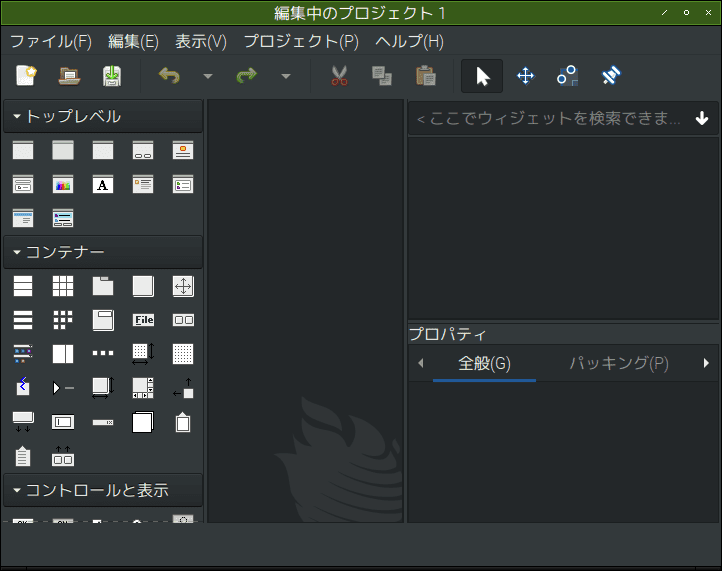Select the Flow Box container widget
722x571 pixels.
click(63, 320)
